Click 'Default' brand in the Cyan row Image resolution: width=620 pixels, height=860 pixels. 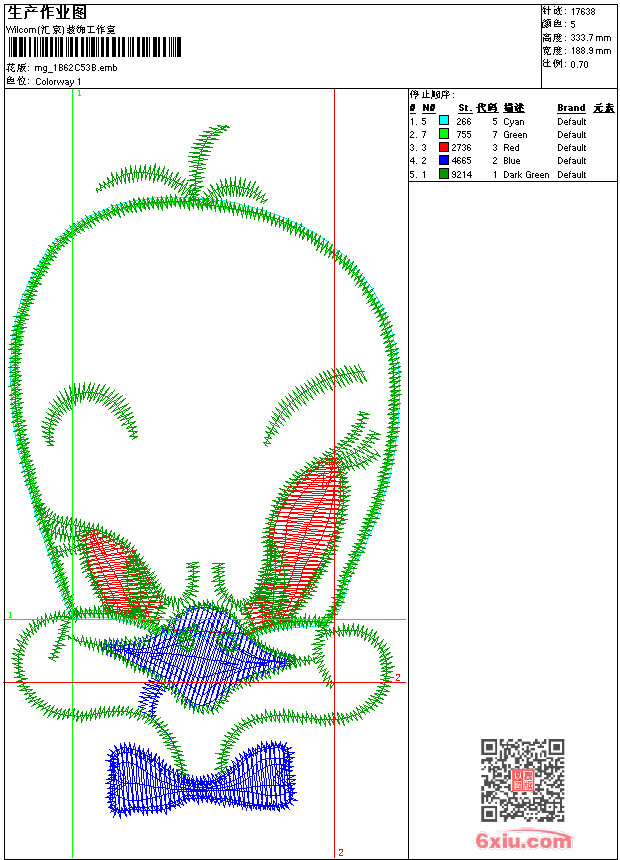[x=572, y=122]
